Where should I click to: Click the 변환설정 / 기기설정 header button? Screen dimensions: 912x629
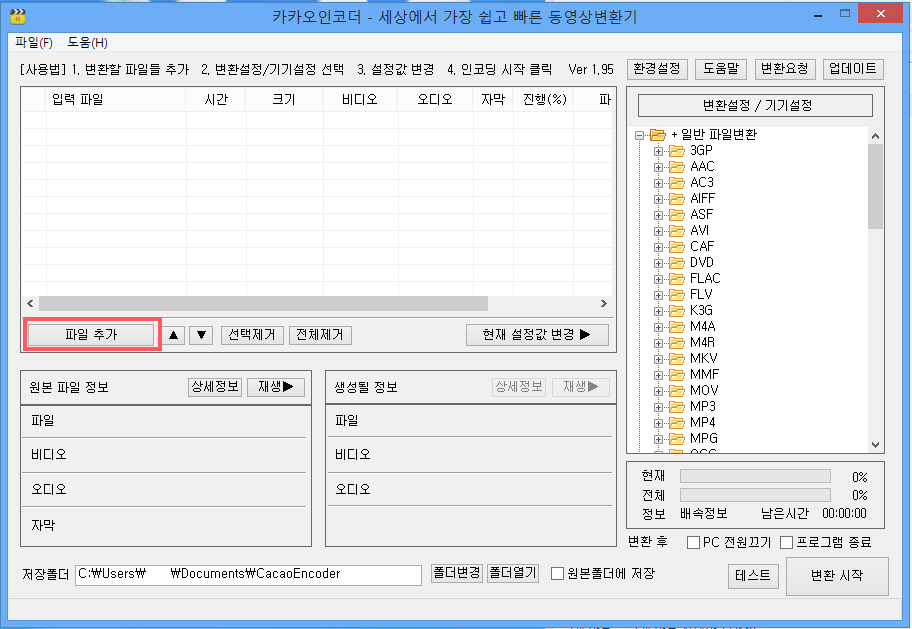tap(756, 105)
